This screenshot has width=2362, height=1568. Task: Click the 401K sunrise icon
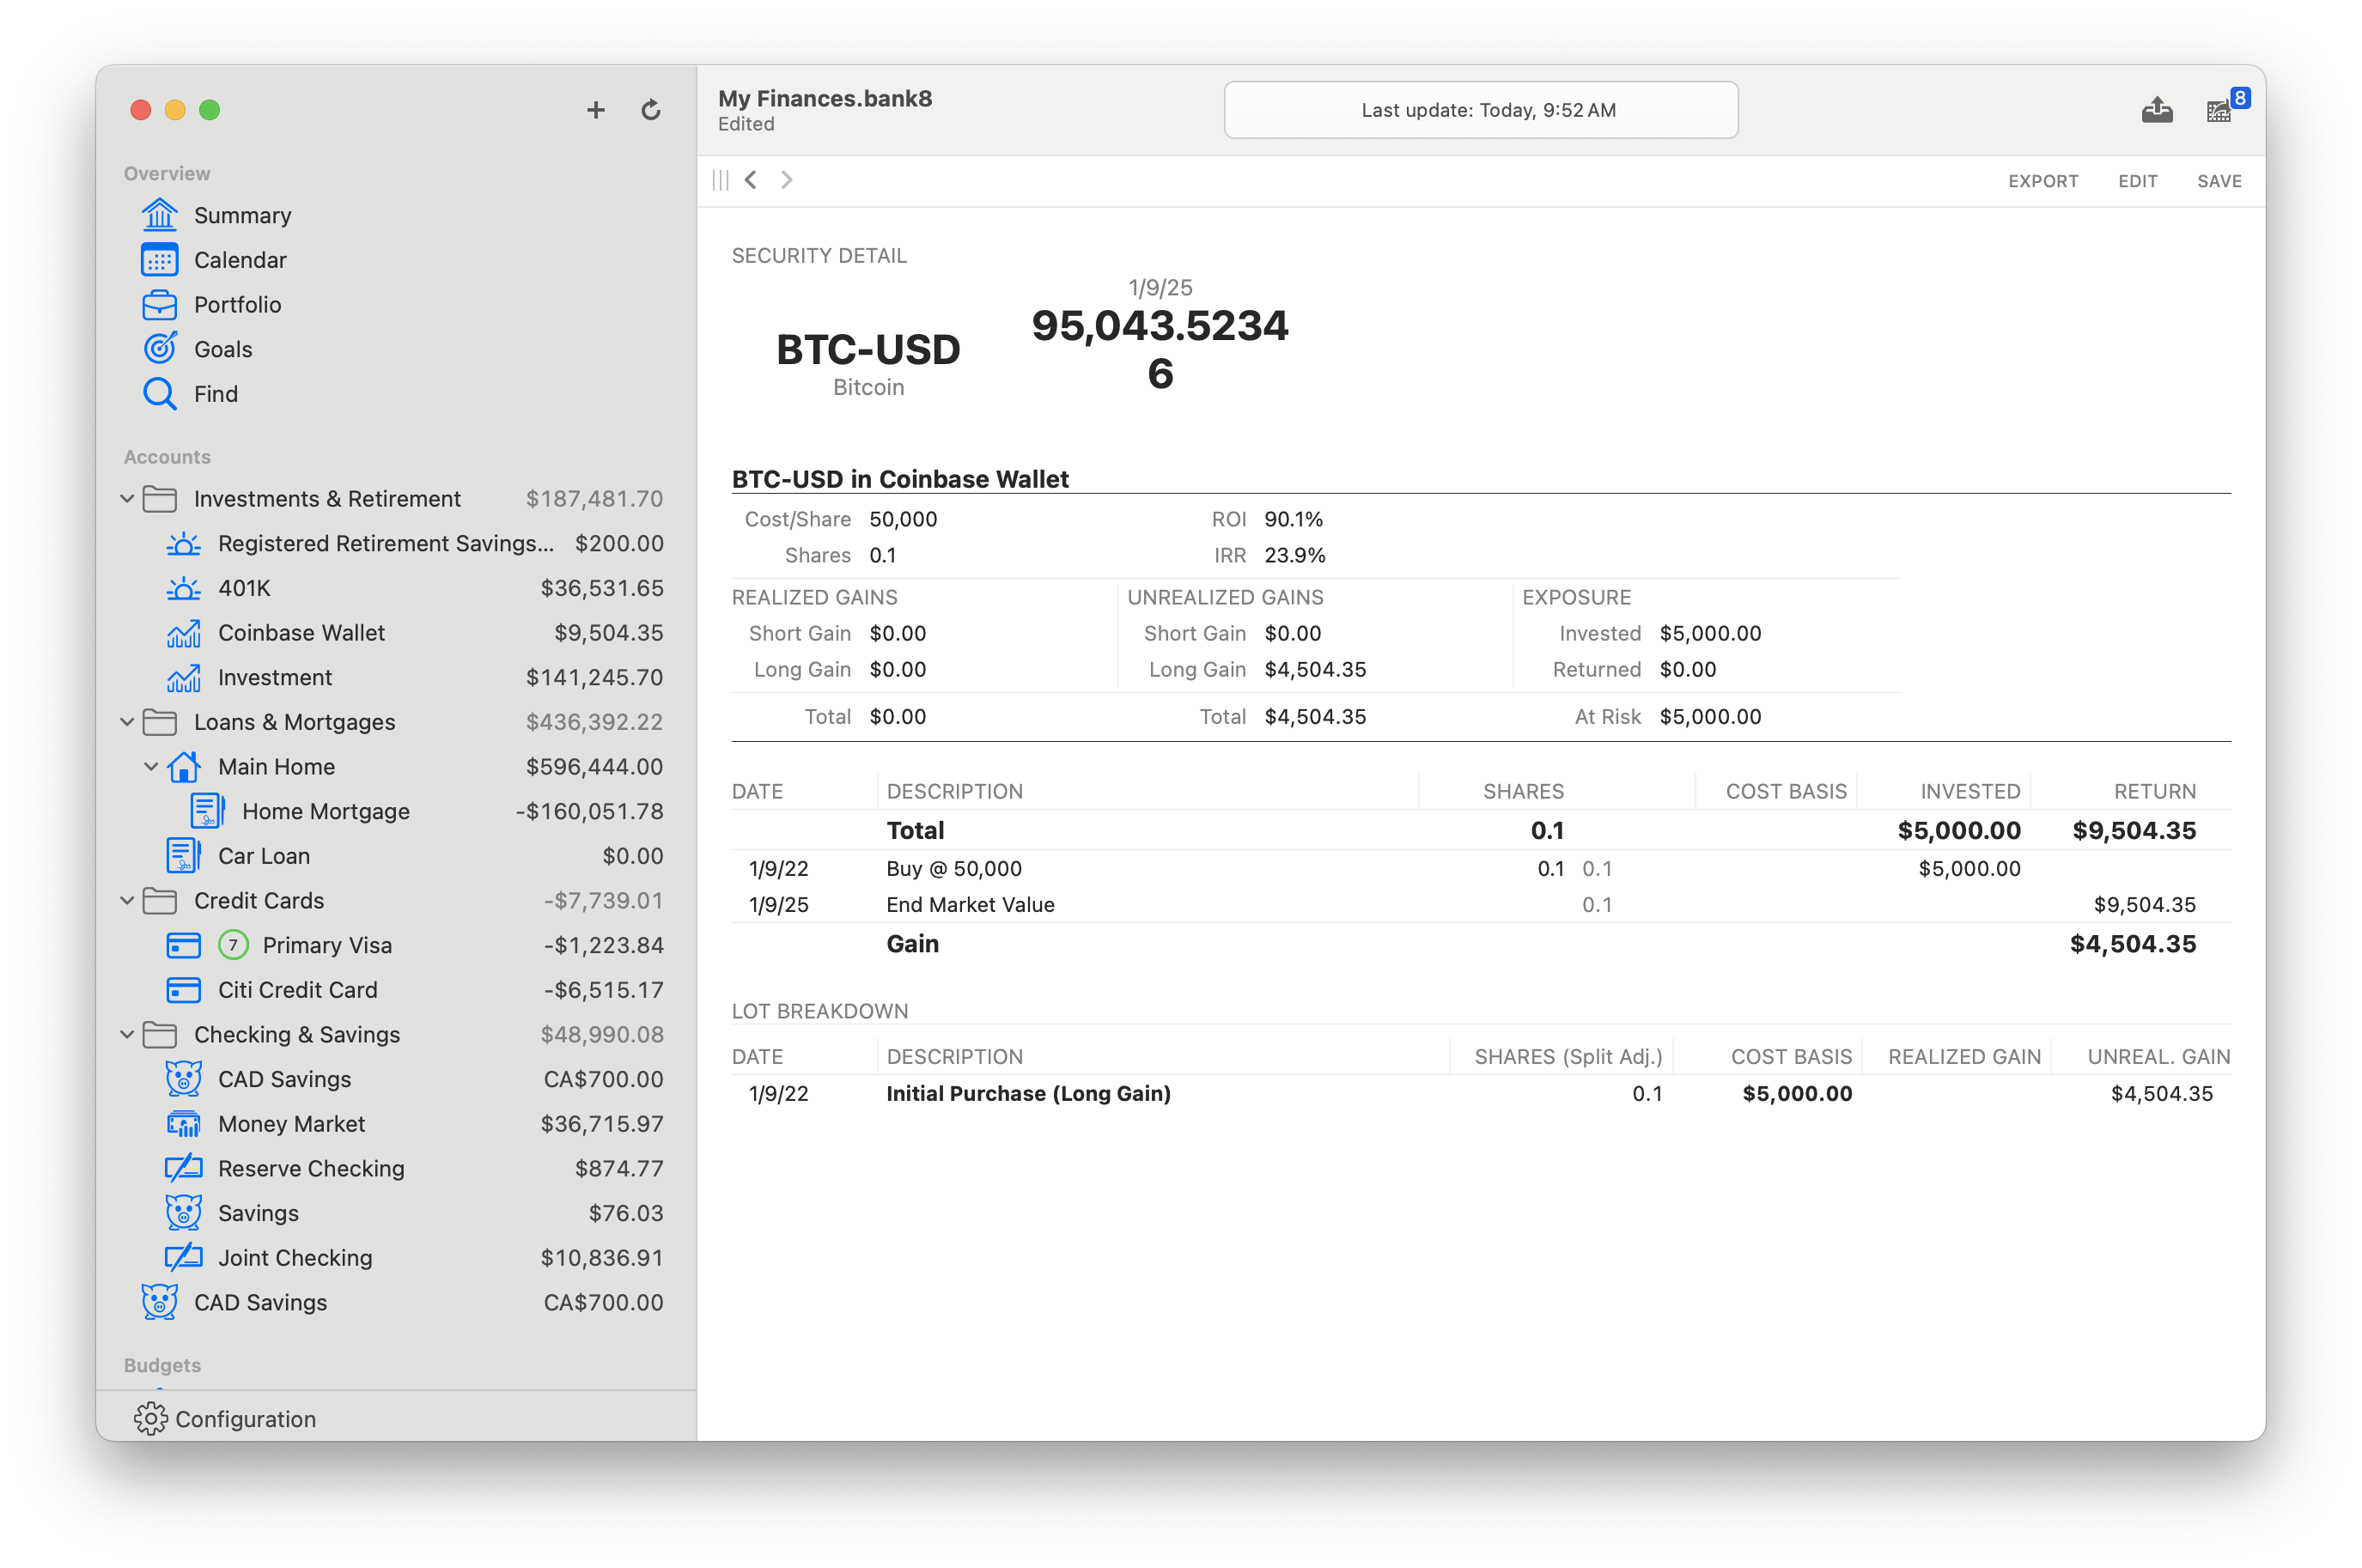pos(183,588)
